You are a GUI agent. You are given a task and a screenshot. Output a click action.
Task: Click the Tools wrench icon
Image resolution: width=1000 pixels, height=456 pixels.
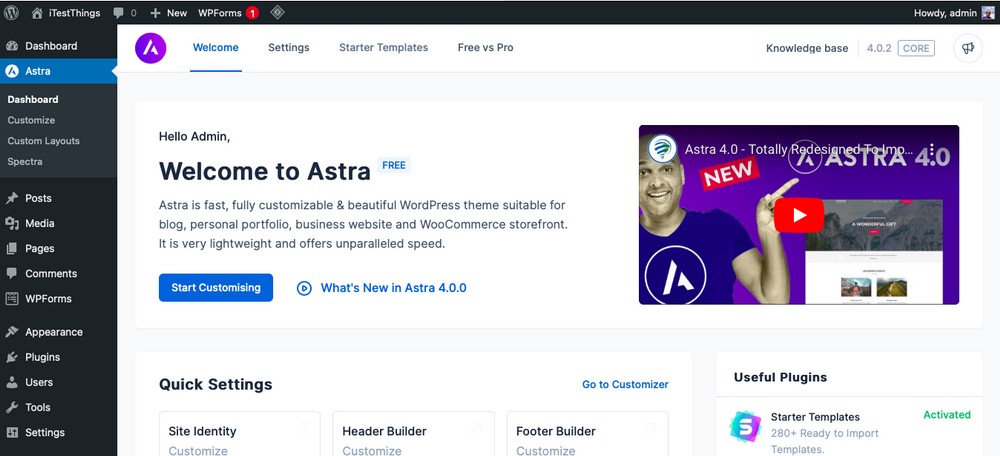click(x=11, y=407)
